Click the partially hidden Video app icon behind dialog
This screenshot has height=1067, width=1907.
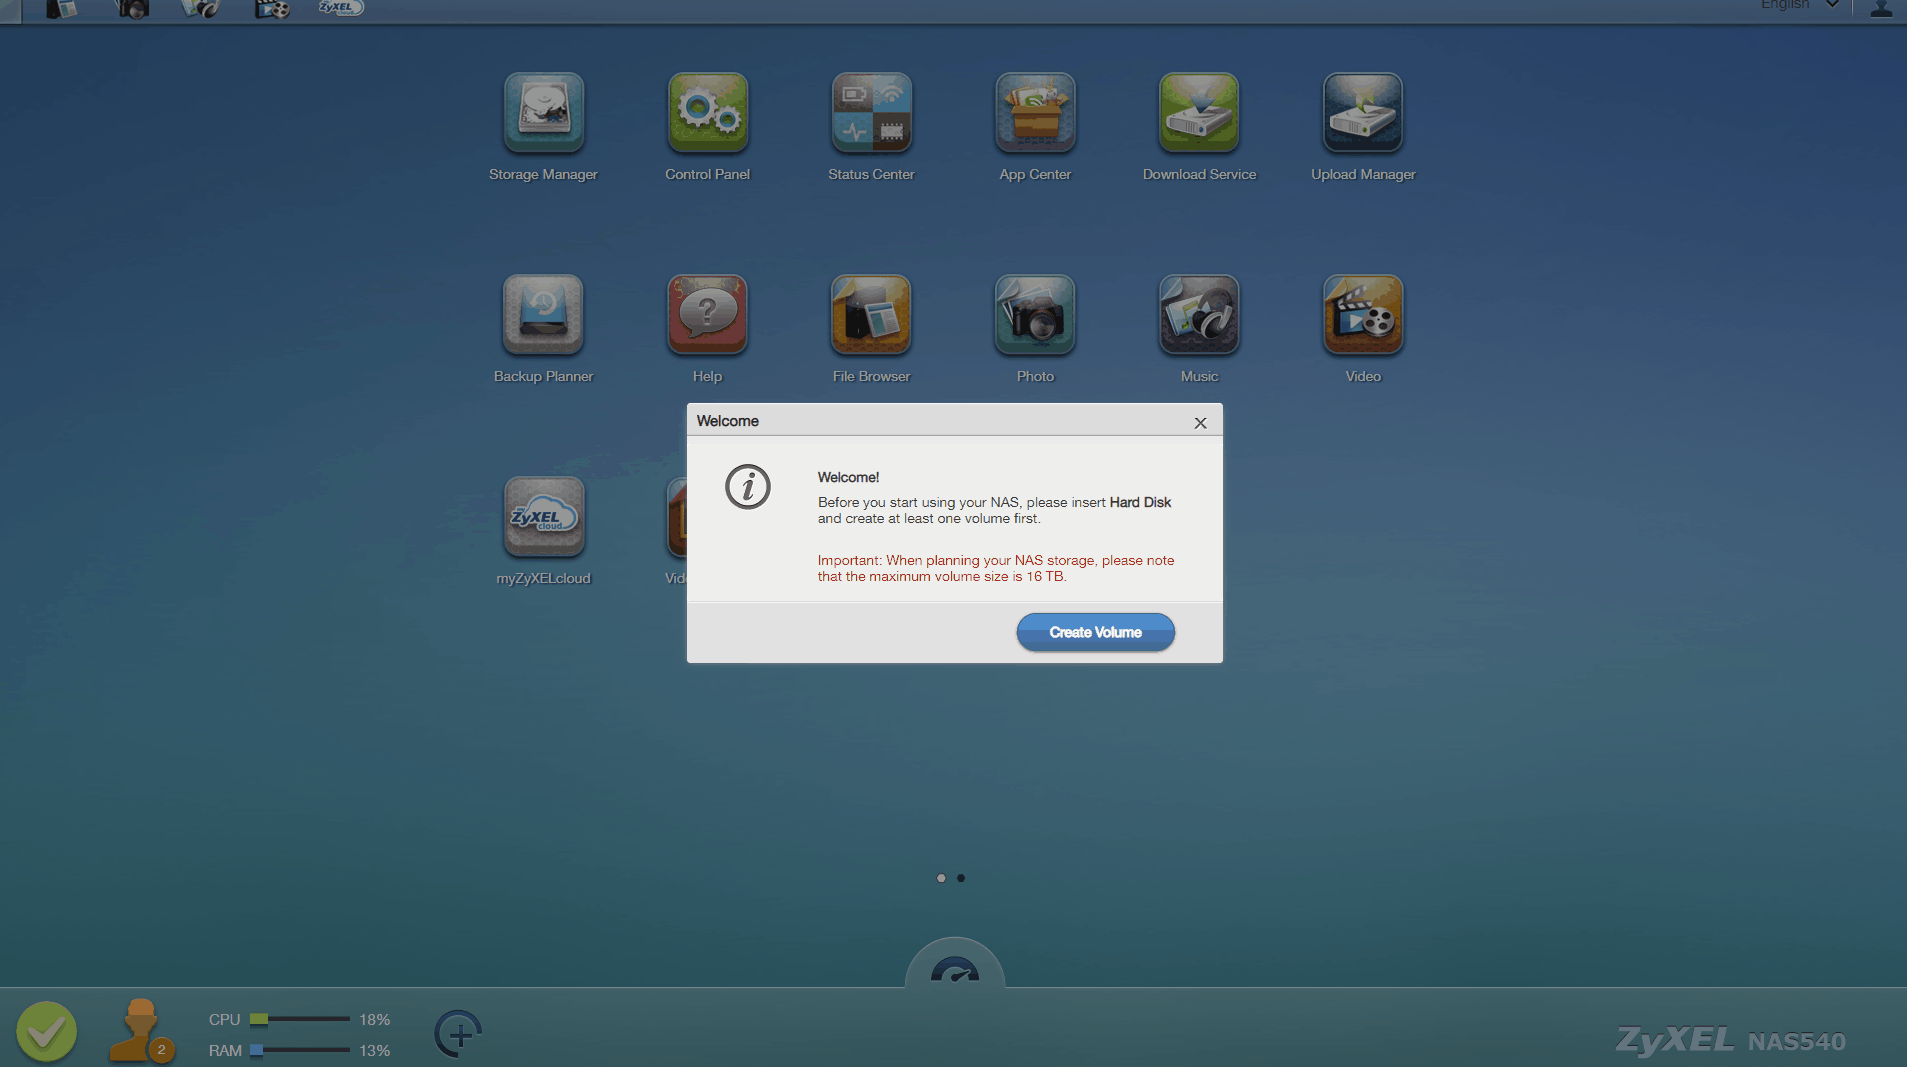tap(677, 517)
